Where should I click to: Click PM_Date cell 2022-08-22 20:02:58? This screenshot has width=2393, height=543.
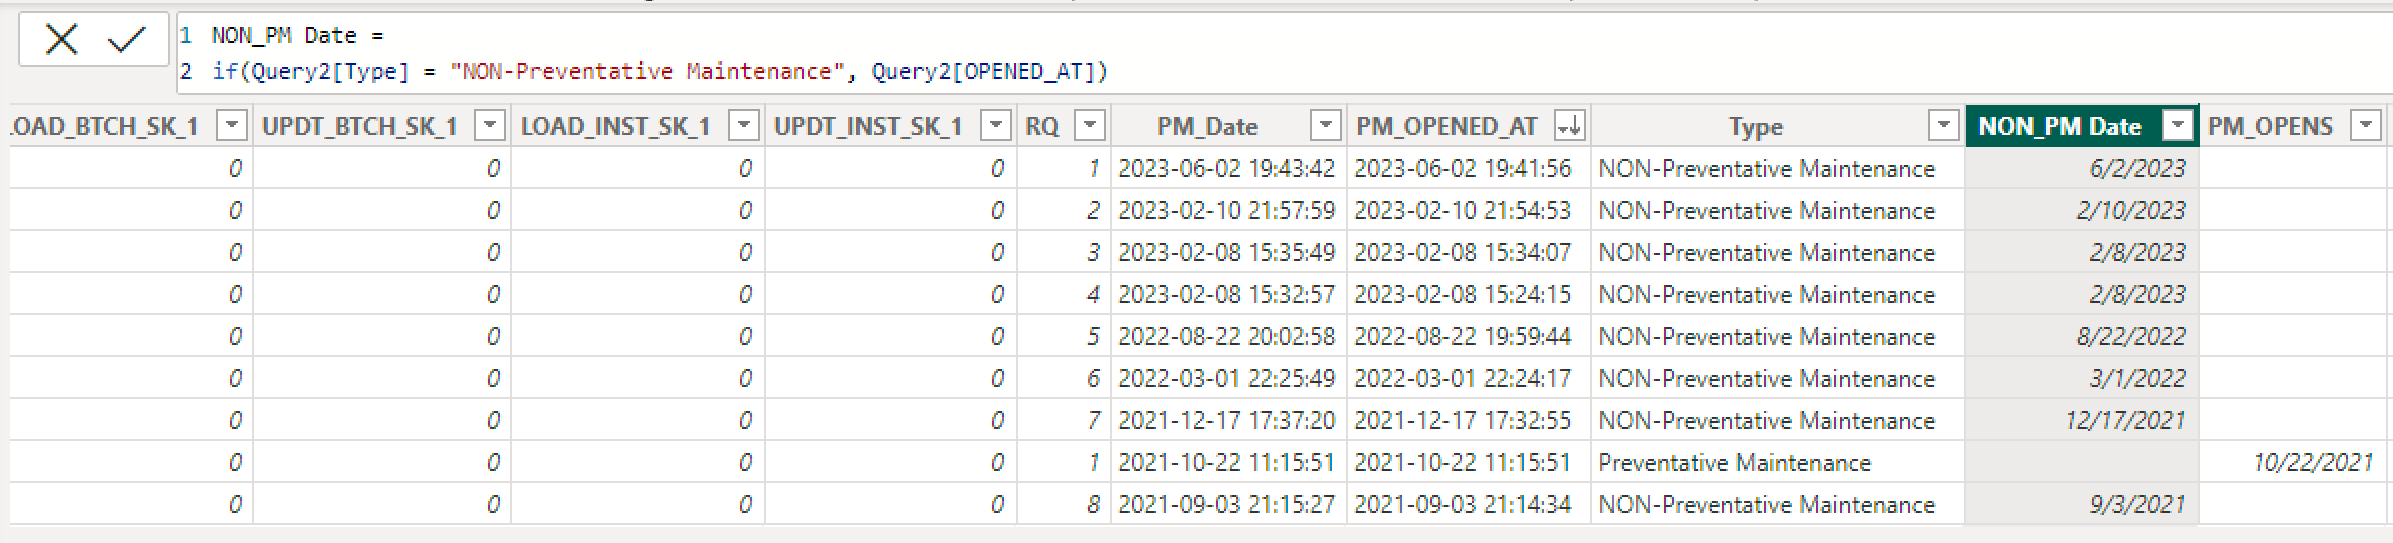click(x=1229, y=337)
